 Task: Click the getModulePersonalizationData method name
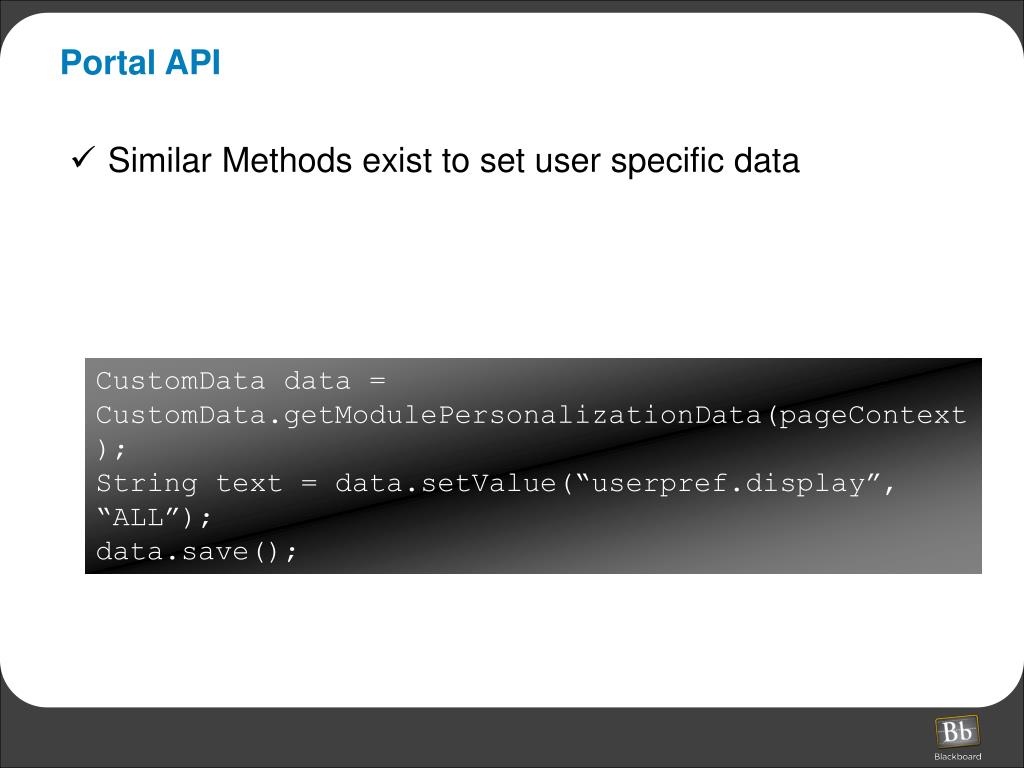522,415
